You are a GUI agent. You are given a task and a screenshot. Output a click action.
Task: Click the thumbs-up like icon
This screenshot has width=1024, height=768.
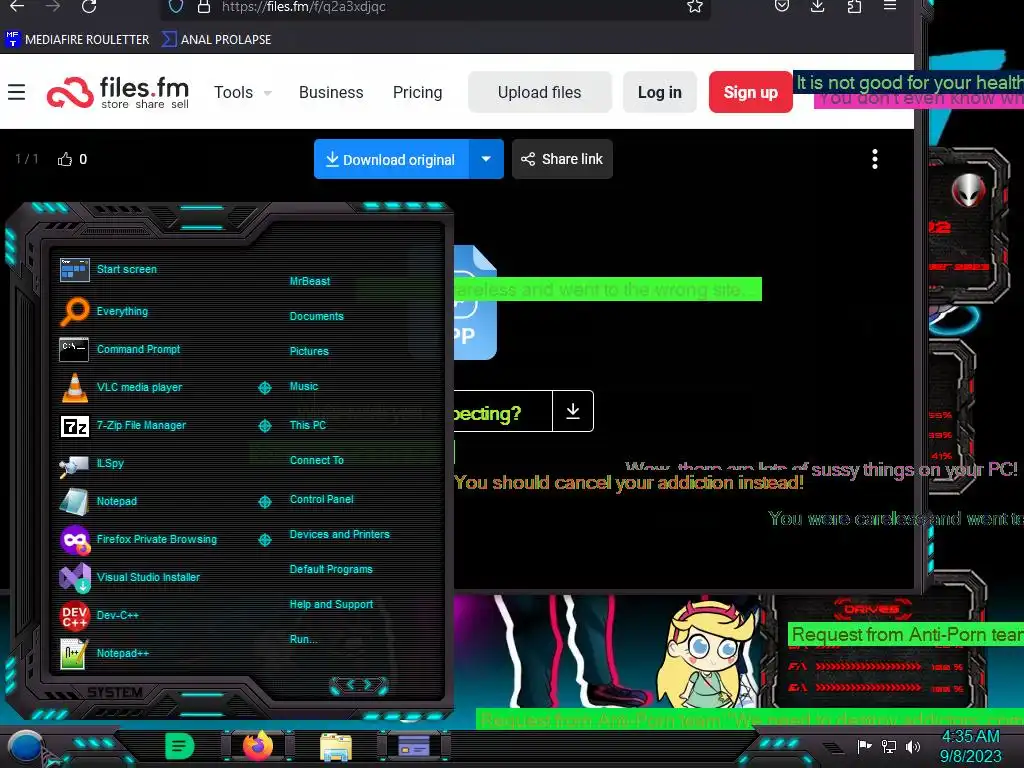click(65, 159)
